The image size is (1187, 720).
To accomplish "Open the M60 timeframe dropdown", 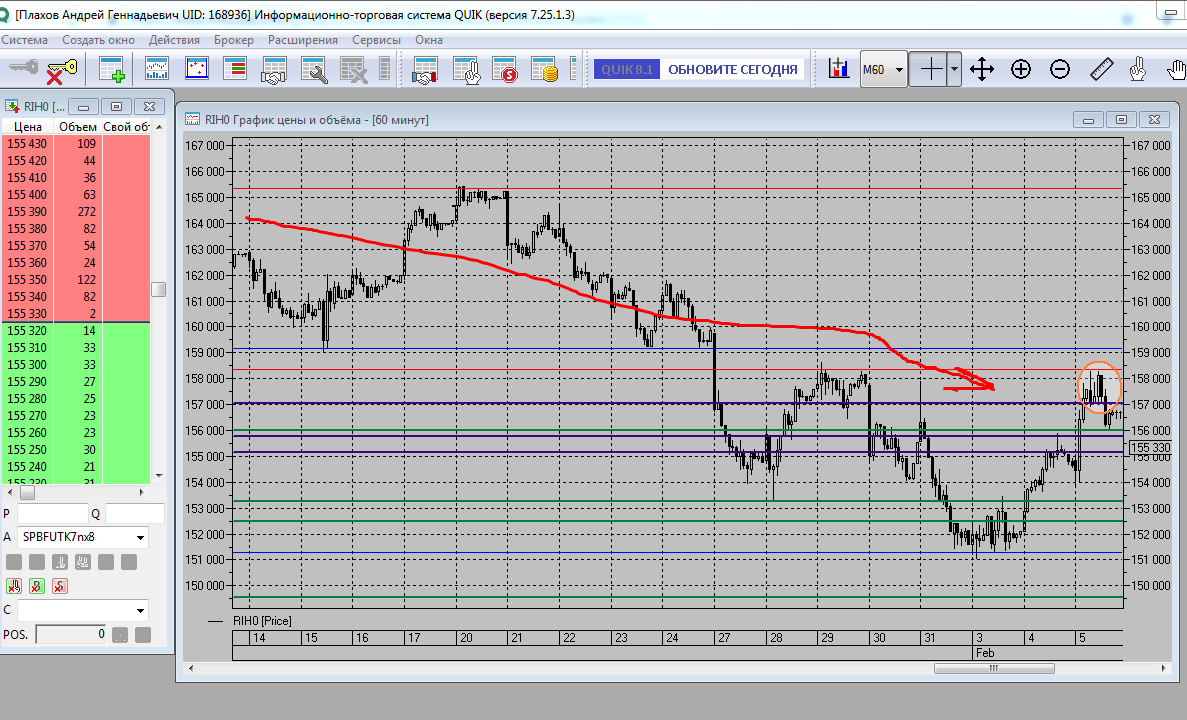I will point(884,70).
